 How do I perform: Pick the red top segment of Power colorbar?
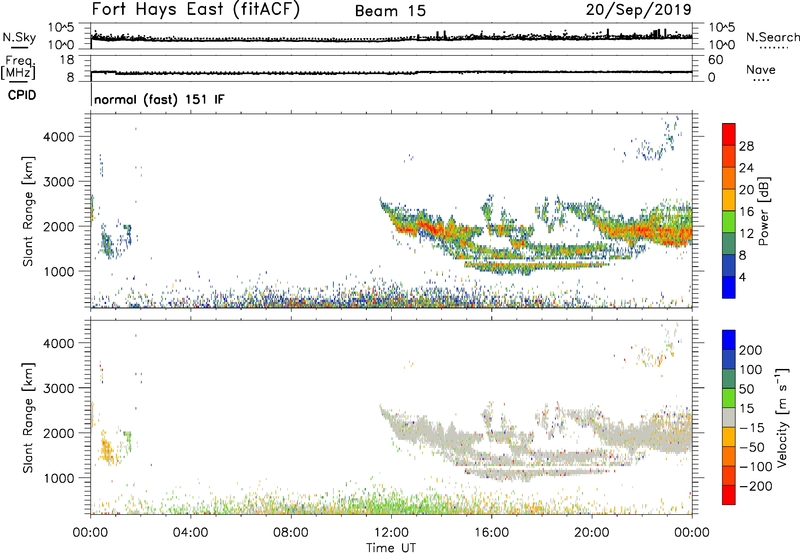click(x=729, y=135)
